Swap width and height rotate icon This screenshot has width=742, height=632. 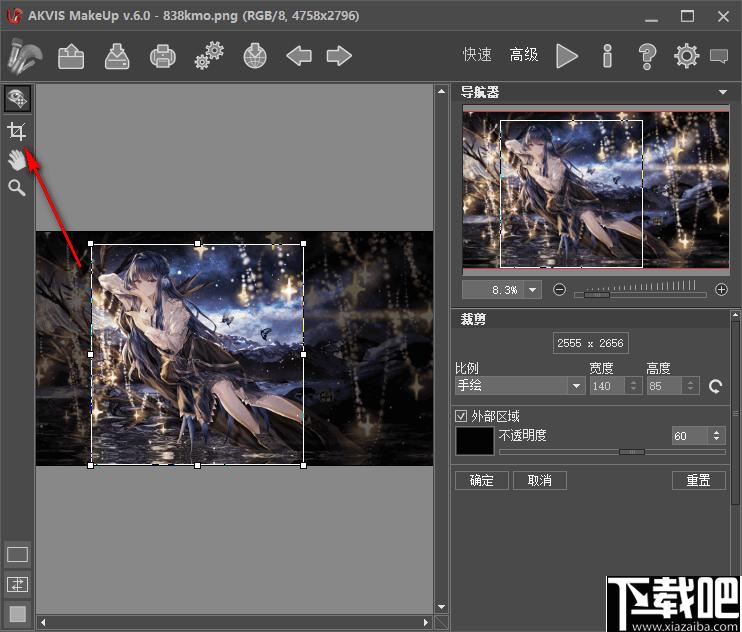coord(716,386)
